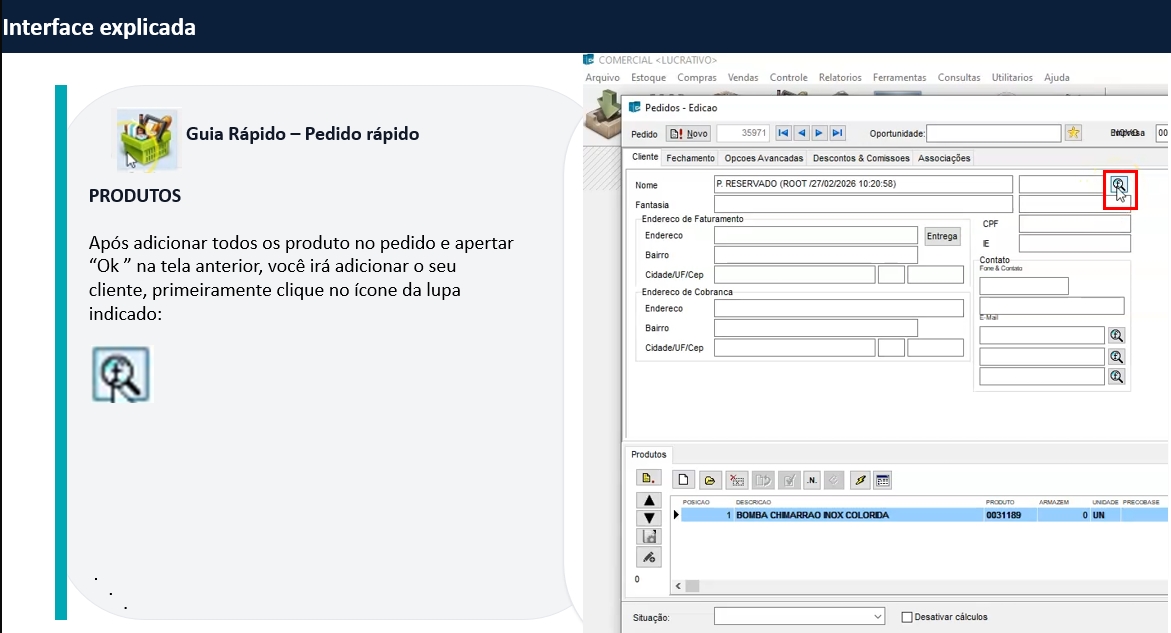Go to the first order record
Viewport: 1171px width, 633px height.
click(783, 133)
